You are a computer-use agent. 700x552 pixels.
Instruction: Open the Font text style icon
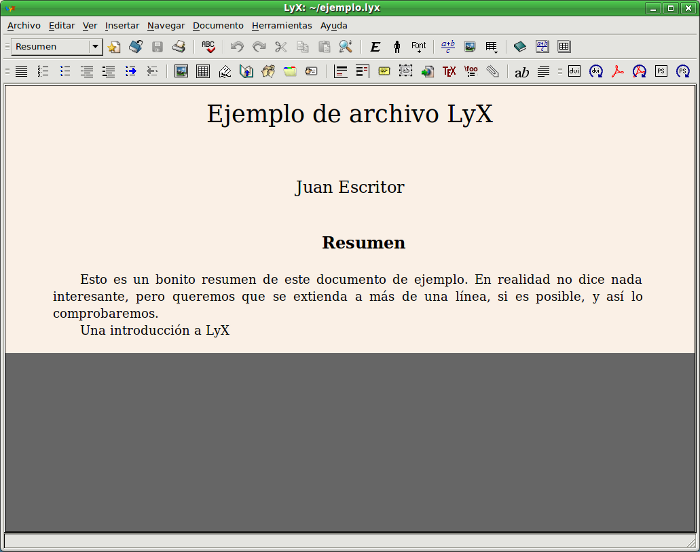419,46
